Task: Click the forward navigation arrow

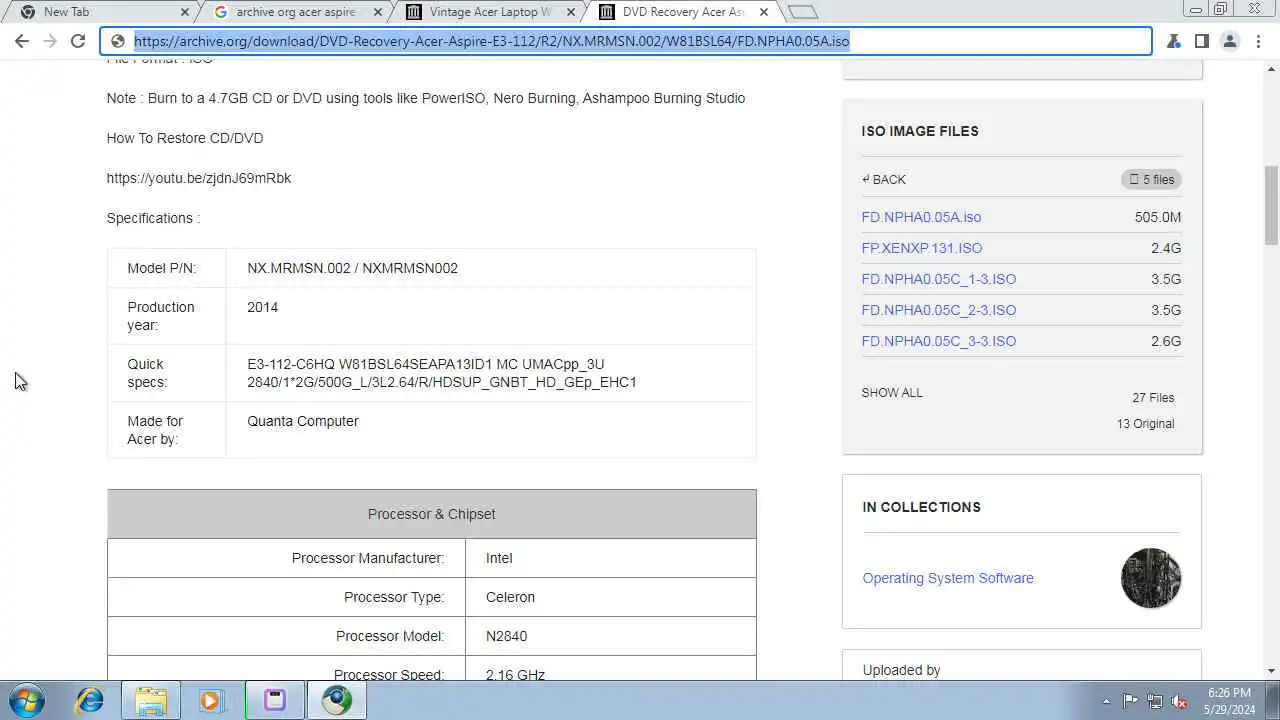Action: pos(50,41)
